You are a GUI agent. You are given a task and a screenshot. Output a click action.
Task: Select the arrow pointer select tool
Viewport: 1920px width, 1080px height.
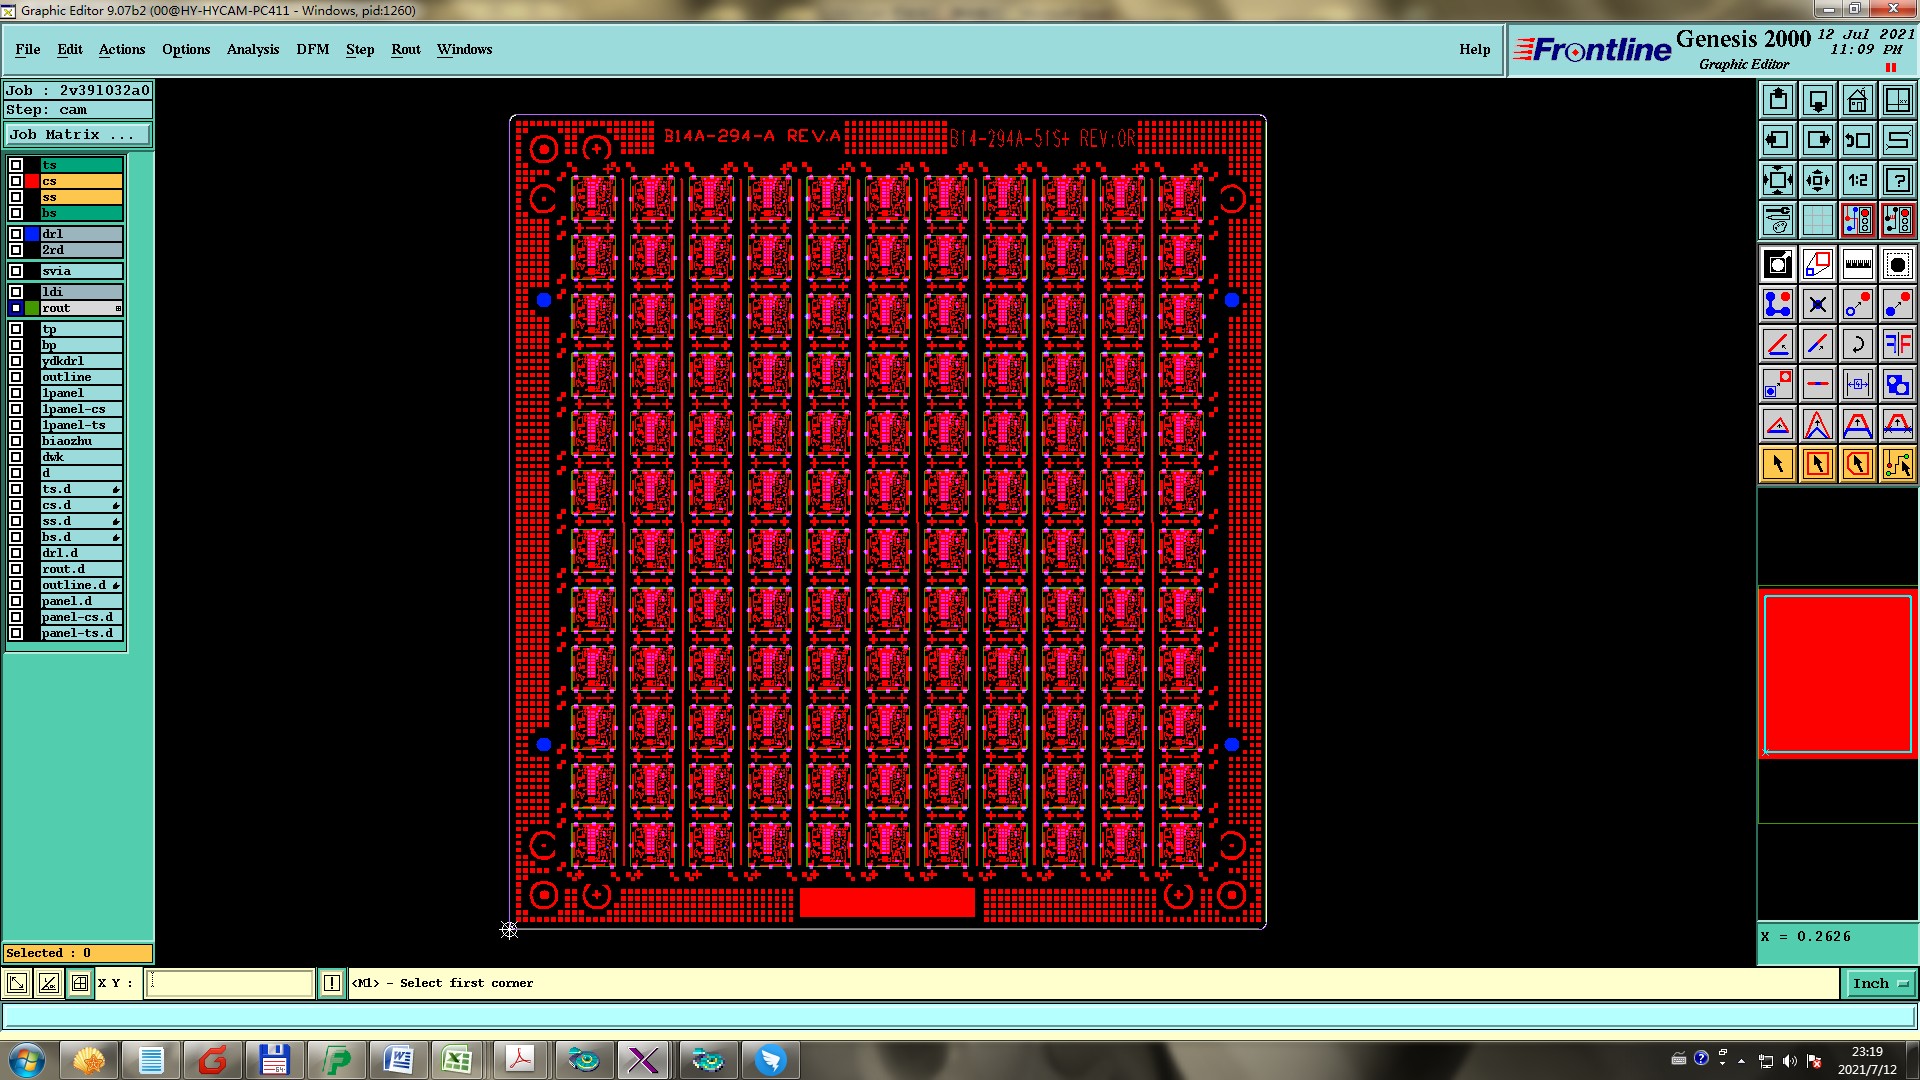pyautogui.click(x=1778, y=464)
